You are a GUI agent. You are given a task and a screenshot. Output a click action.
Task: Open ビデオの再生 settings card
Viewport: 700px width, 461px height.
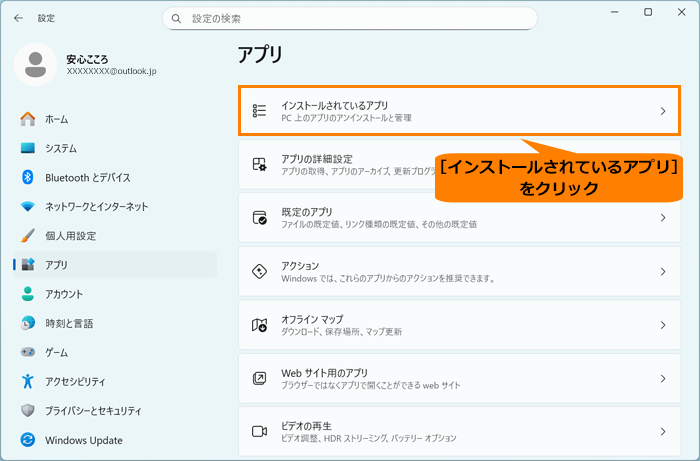pyautogui.click(x=459, y=432)
